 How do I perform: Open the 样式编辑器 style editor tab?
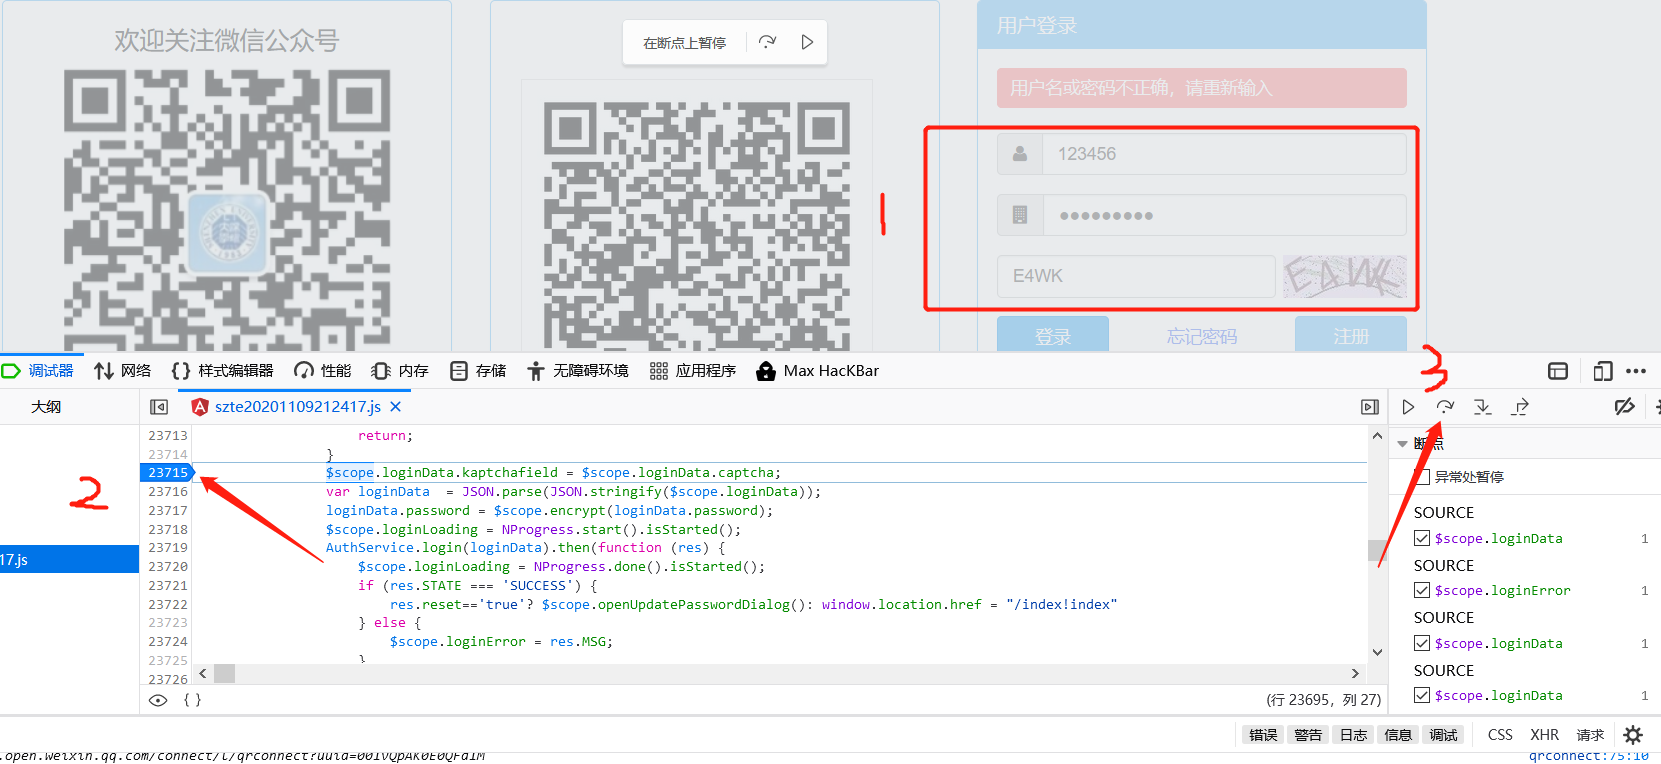222,371
